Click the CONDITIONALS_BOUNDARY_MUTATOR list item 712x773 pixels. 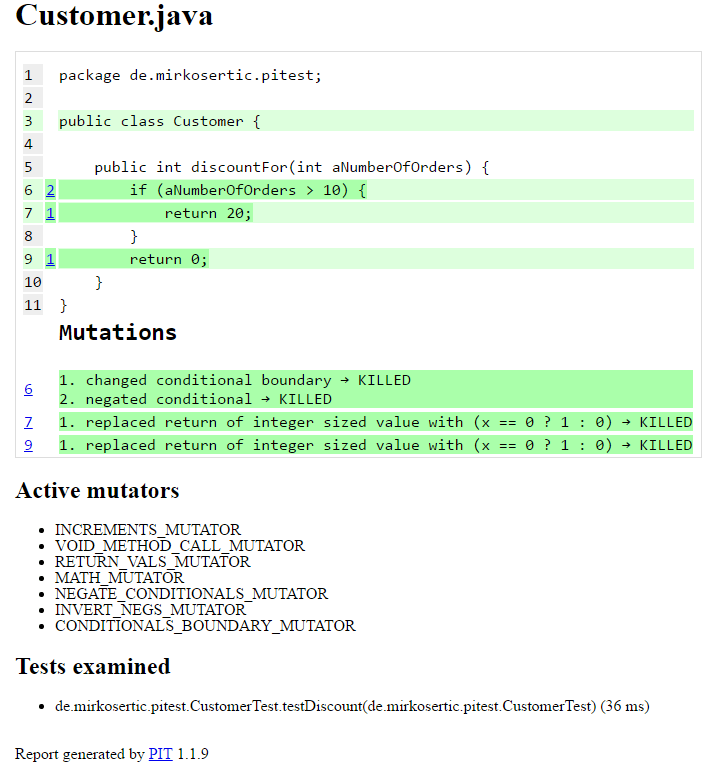tap(205, 626)
